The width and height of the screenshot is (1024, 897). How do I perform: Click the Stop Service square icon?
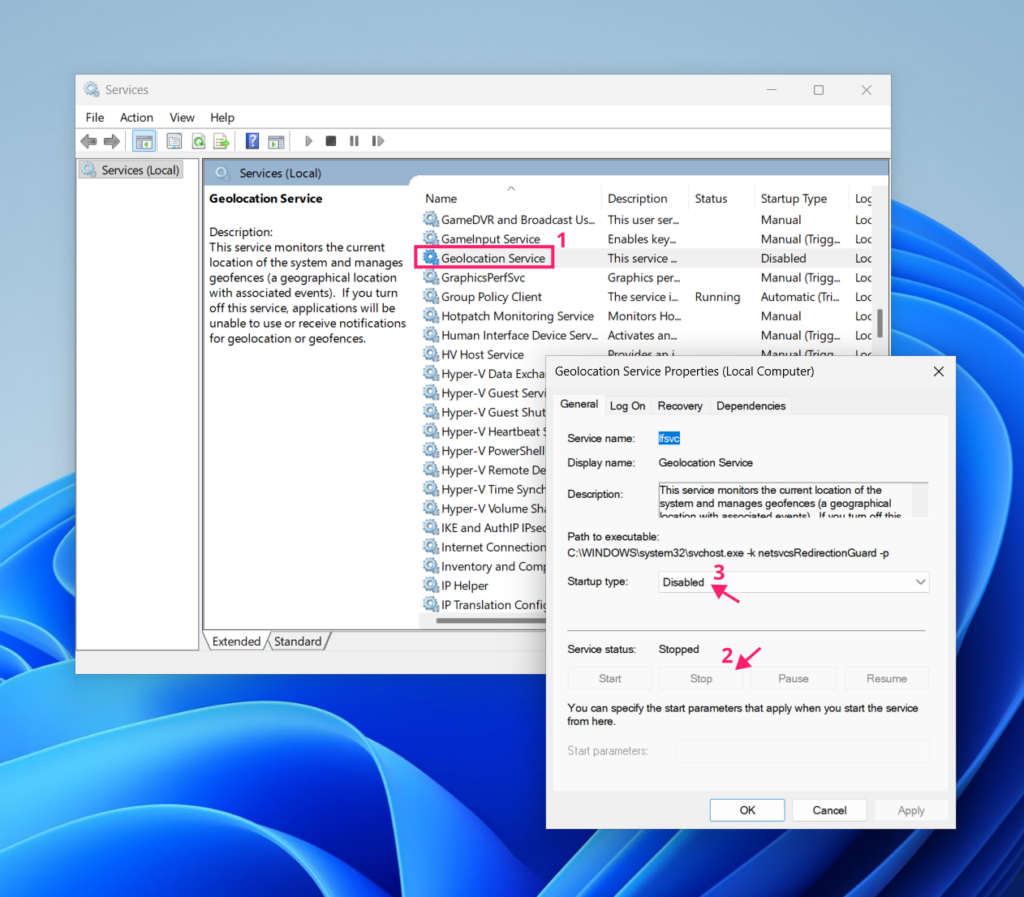click(331, 141)
